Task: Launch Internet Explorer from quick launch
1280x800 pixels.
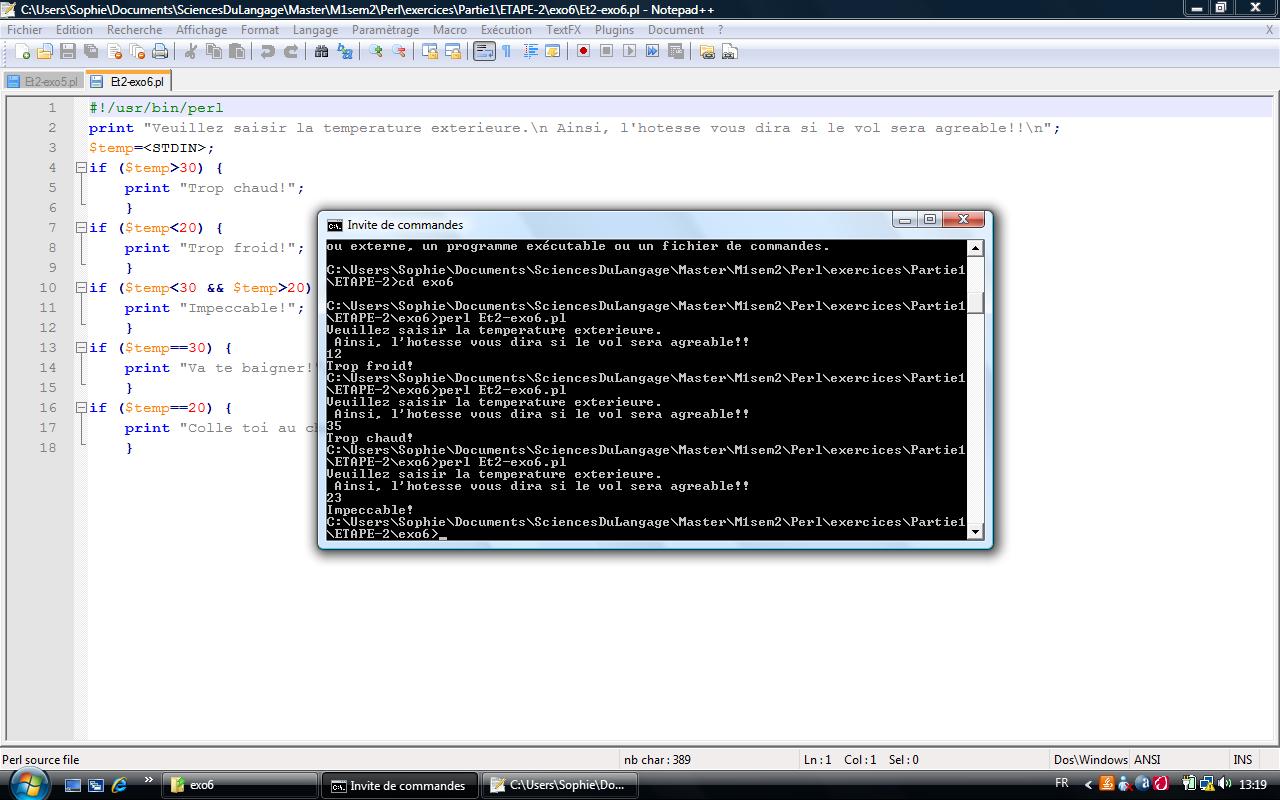Action: click(x=119, y=785)
